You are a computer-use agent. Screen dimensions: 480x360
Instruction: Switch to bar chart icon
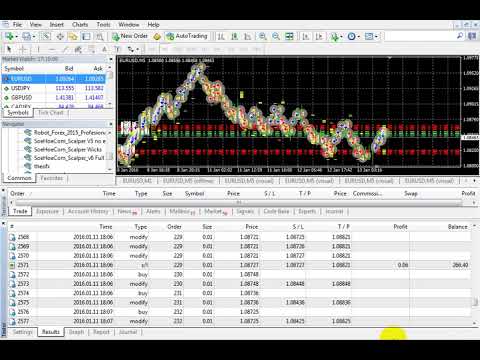221,36
